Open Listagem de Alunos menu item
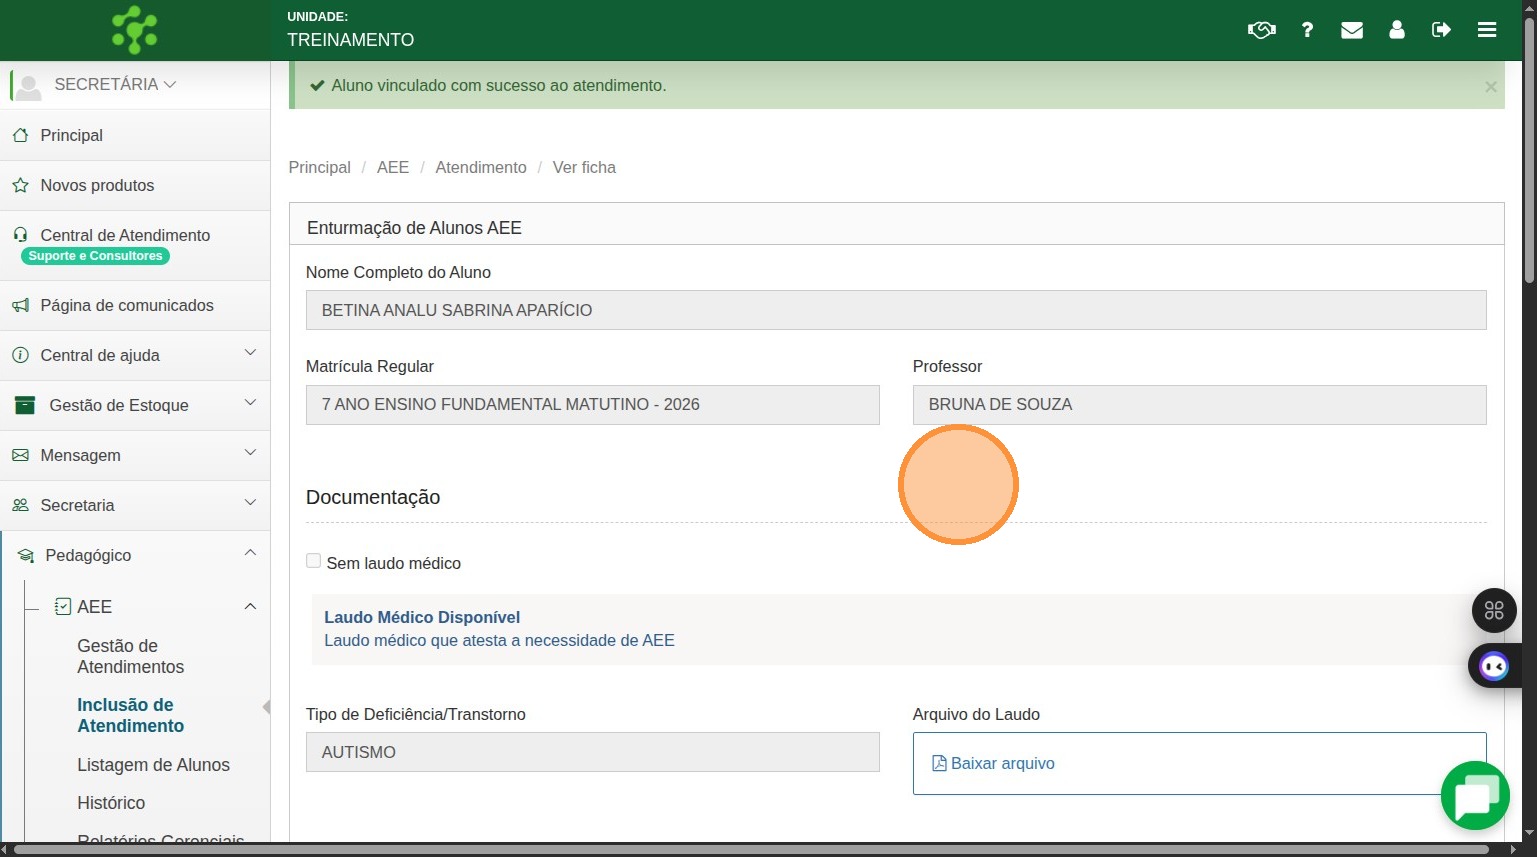 coord(153,765)
